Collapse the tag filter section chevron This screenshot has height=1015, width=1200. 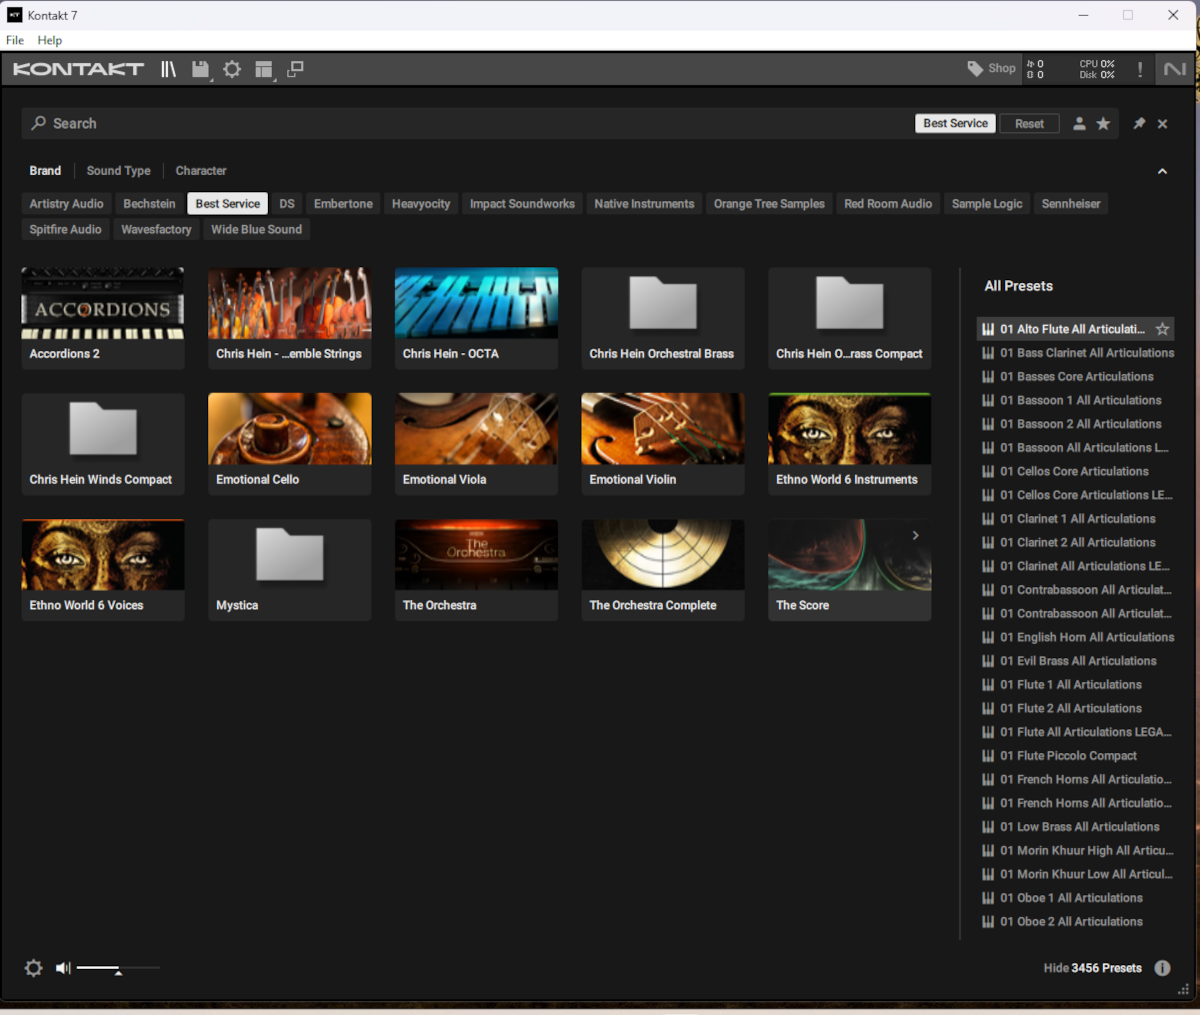(x=1162, y=171)
